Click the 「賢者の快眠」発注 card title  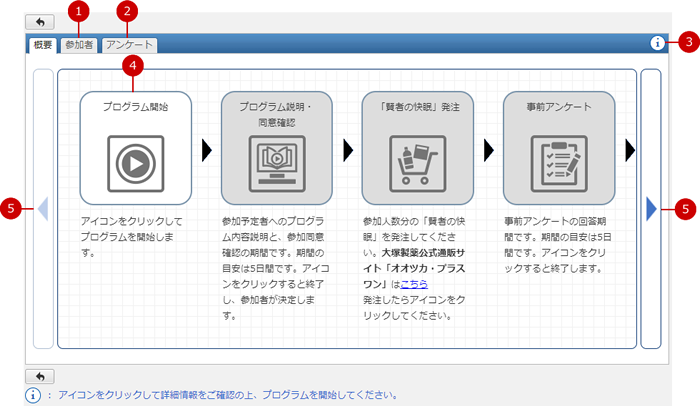(418, 105)
